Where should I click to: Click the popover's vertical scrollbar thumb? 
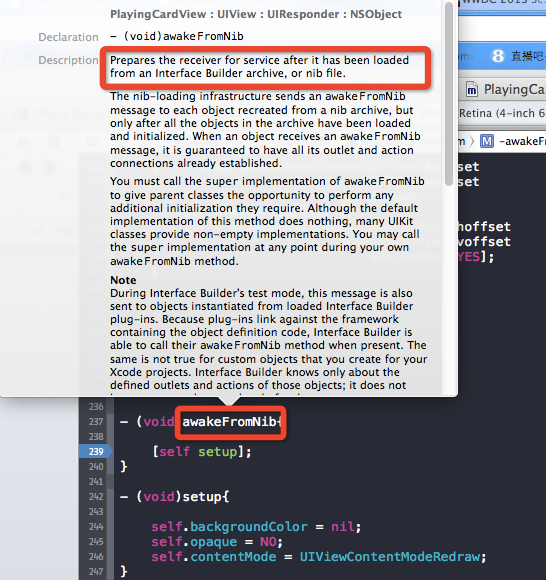[449, 94]
